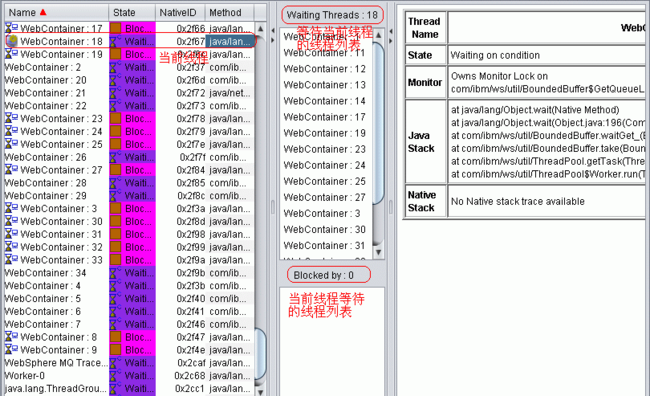Click the hourglass icon beside WebContainer : 19
This screenshot has width=650, height=396.
click(11, 54)
